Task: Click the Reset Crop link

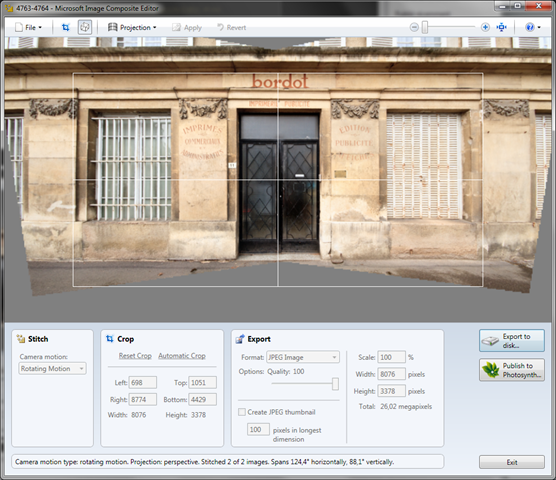Action: tap(135, 356)
